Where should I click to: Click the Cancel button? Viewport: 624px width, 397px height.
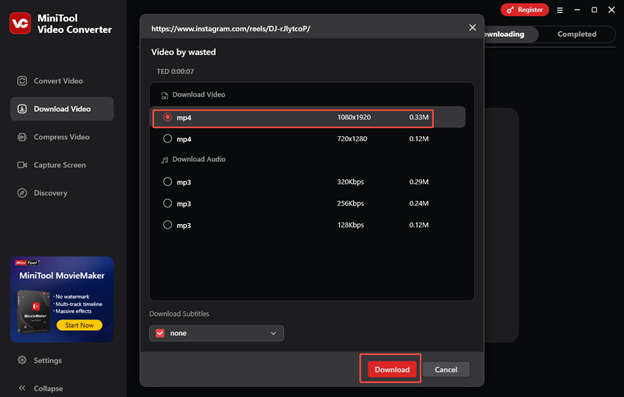click(x=446, y=369)
